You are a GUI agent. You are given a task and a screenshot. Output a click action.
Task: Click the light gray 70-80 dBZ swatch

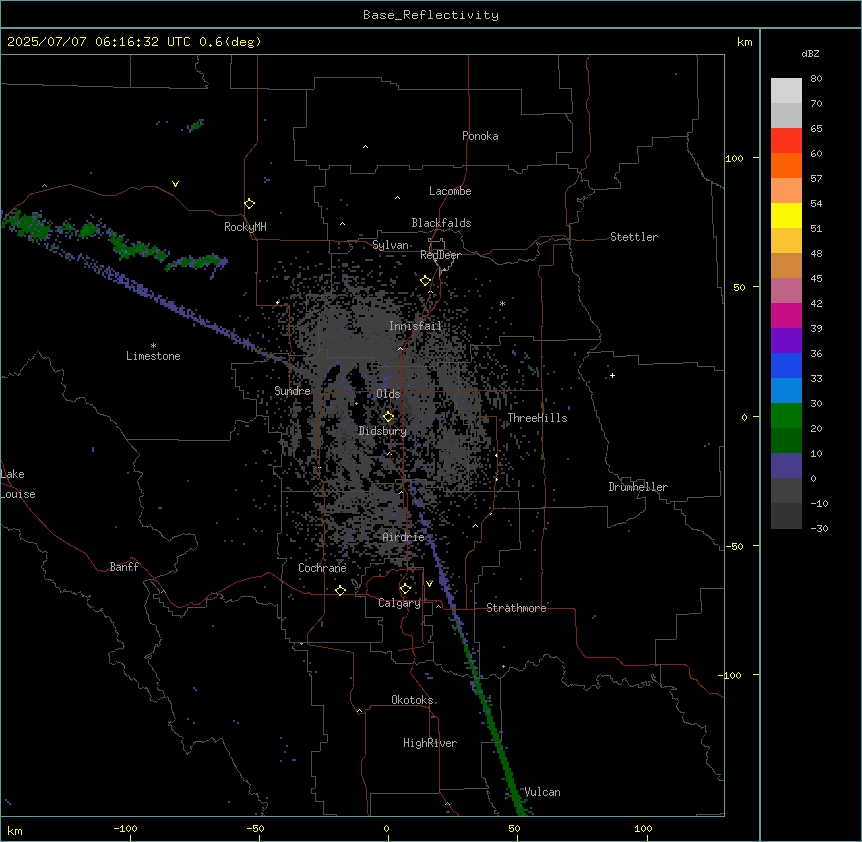point(786,91)
